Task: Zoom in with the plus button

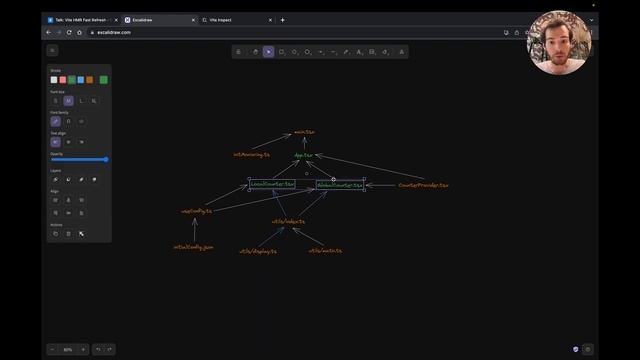Action: pos(83,349)
